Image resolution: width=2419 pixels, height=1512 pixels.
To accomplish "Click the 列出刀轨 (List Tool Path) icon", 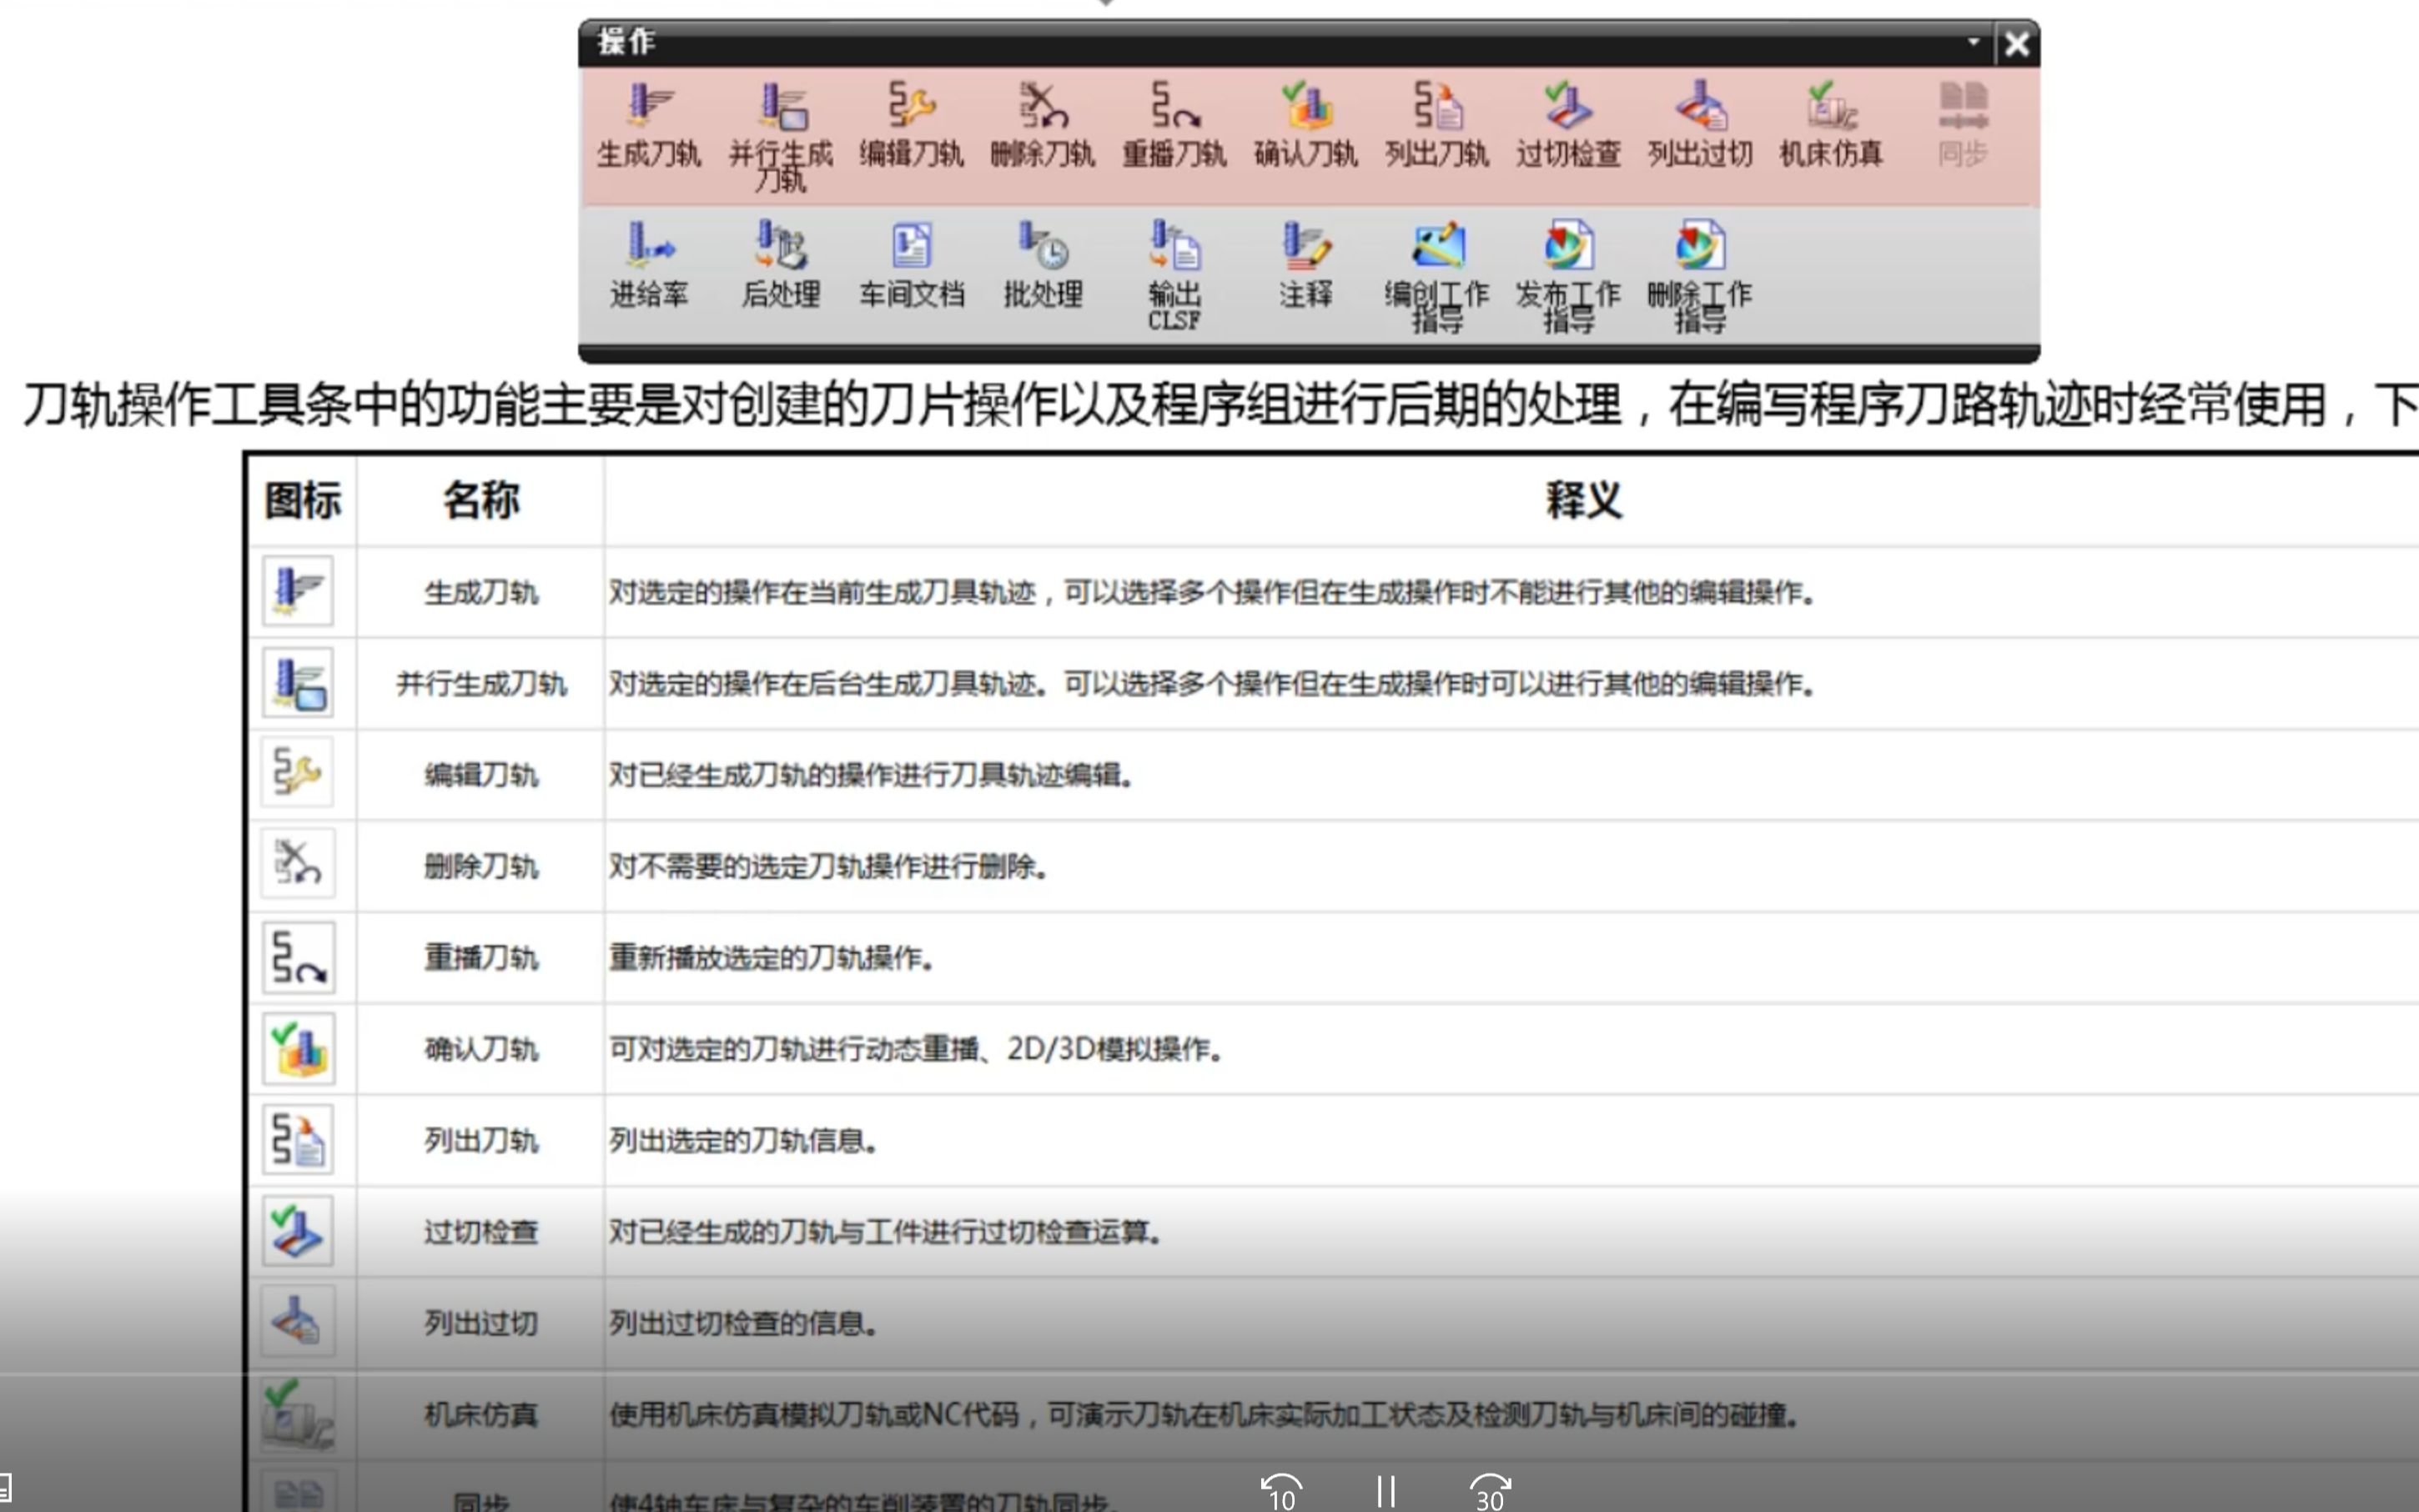I will (x=1437, y=106).
